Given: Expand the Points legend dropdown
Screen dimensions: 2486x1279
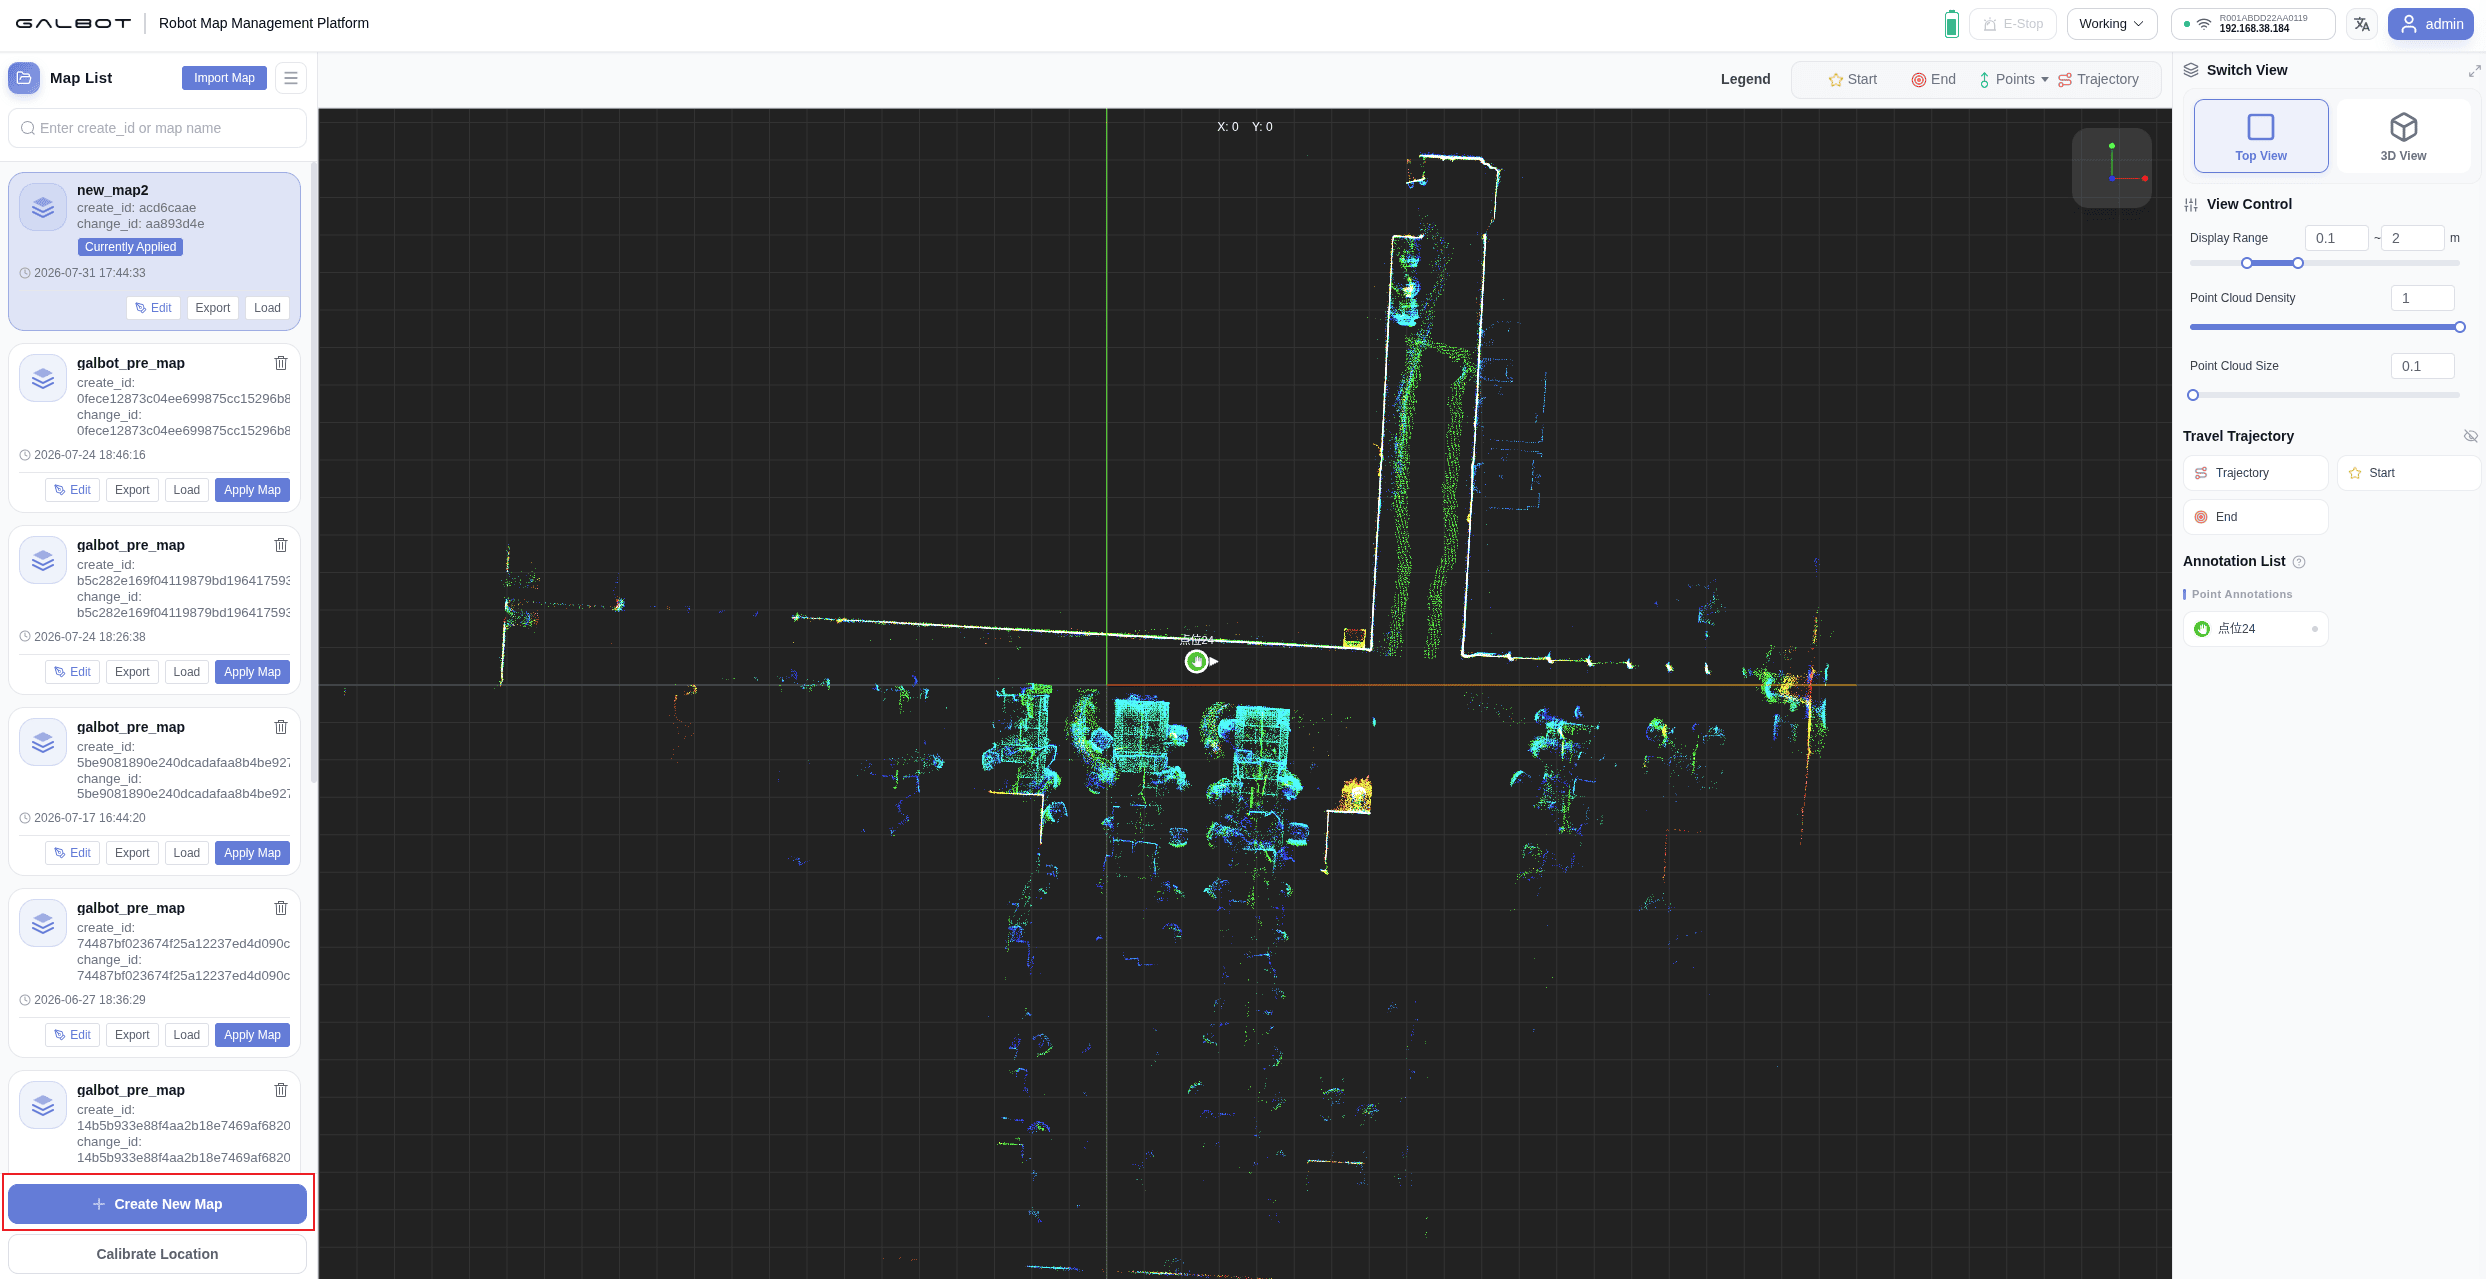Looking at the screenshot, I should click(x=2014, y=80).
